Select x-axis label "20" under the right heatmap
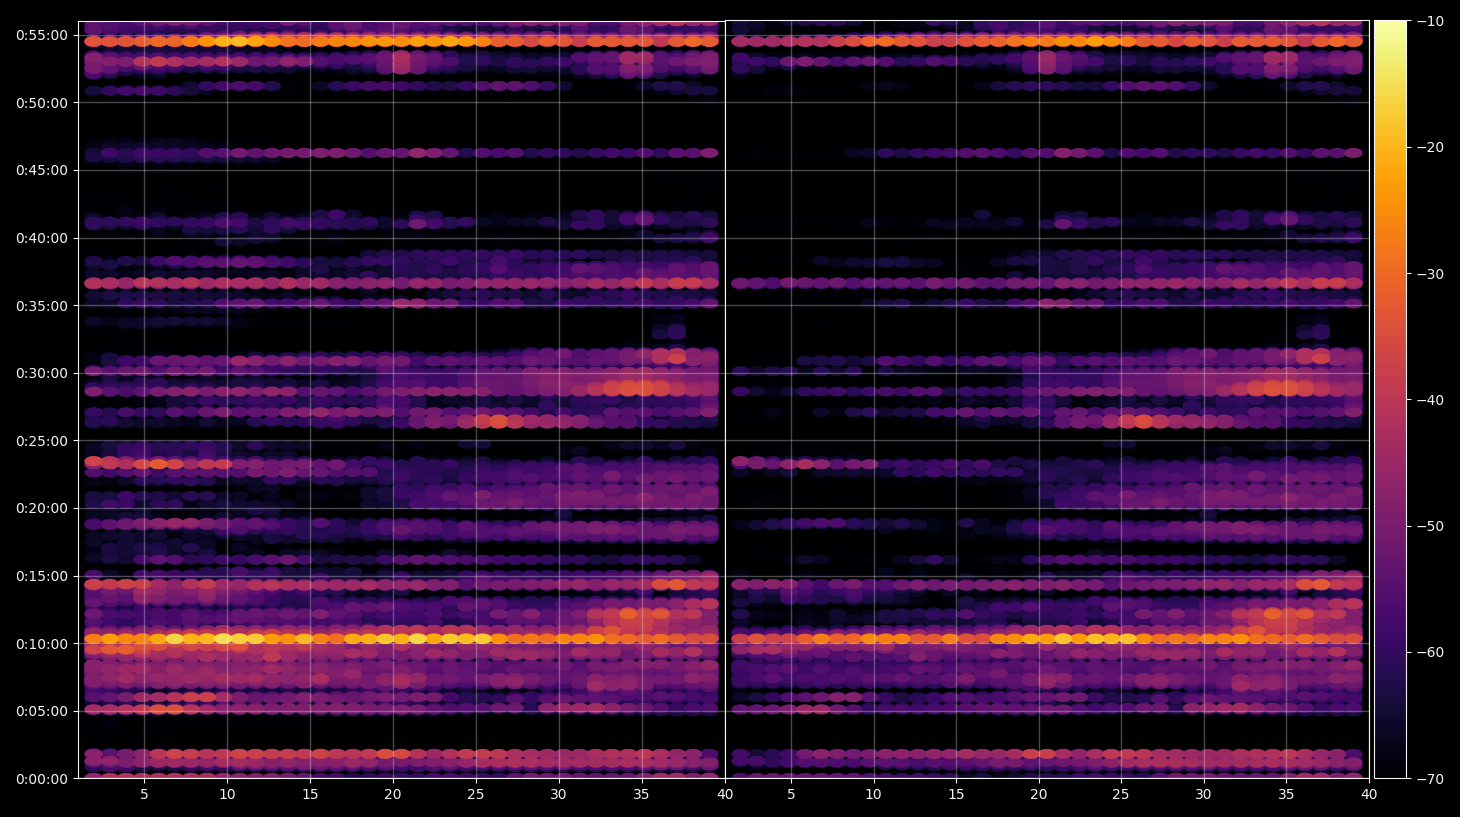1460x817 pixels. coord(1039,795)
